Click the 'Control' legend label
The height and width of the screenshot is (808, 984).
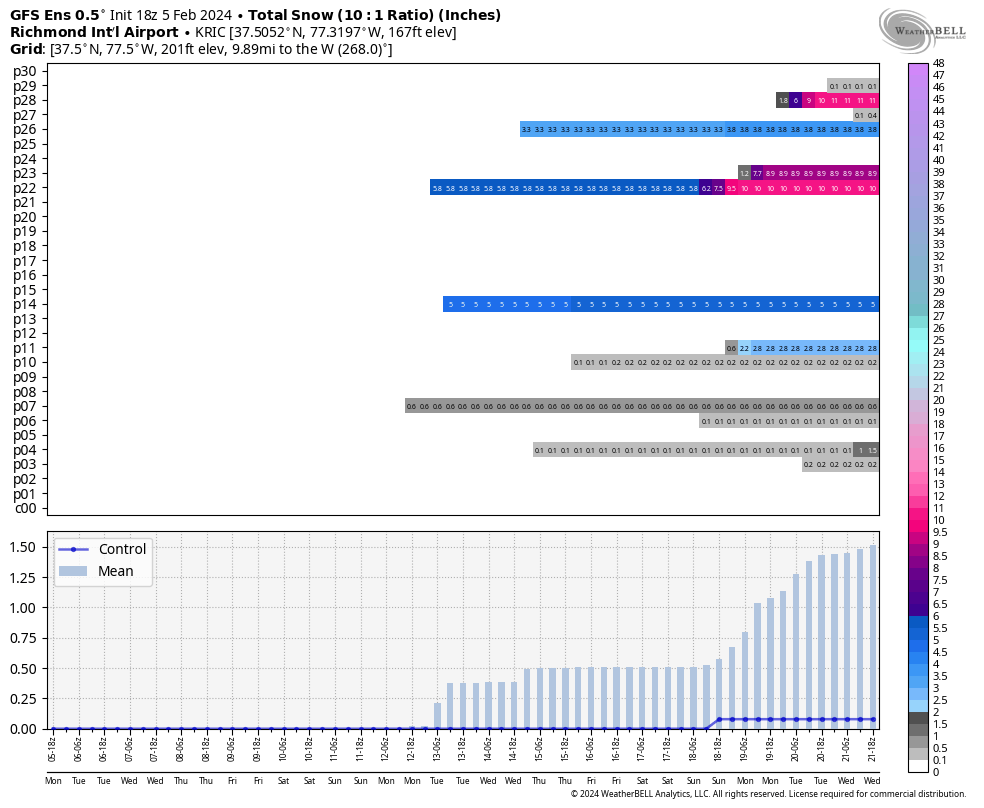[x=122, y=549]
